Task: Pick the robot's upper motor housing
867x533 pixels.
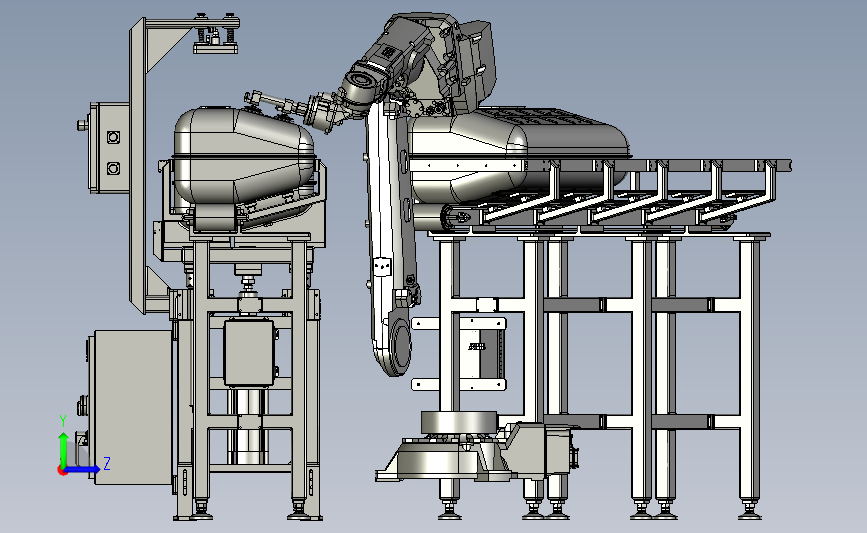Action: point(476,65)
